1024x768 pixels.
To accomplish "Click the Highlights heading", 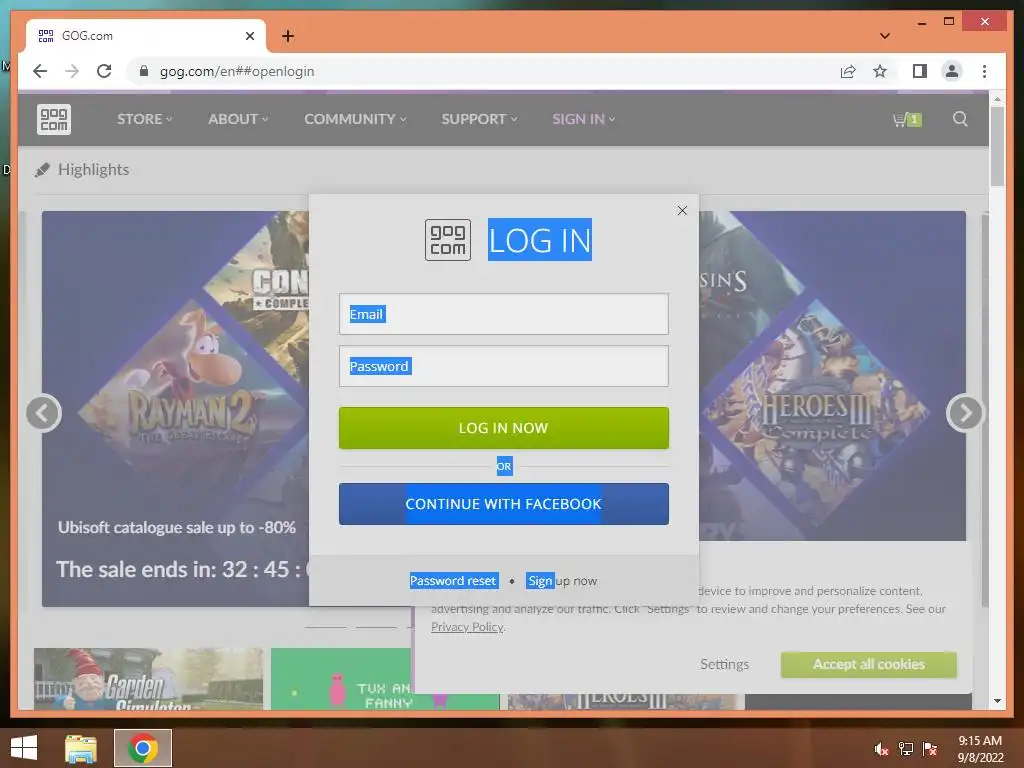I will point(93,170).
